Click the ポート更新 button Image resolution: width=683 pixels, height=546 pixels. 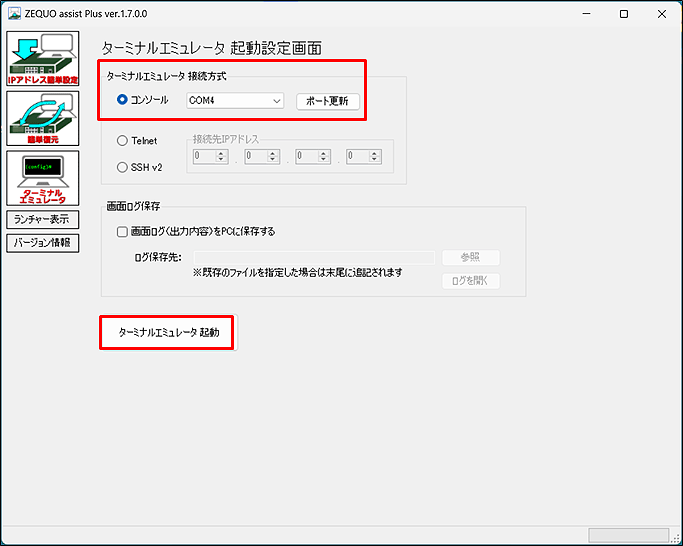327,101
